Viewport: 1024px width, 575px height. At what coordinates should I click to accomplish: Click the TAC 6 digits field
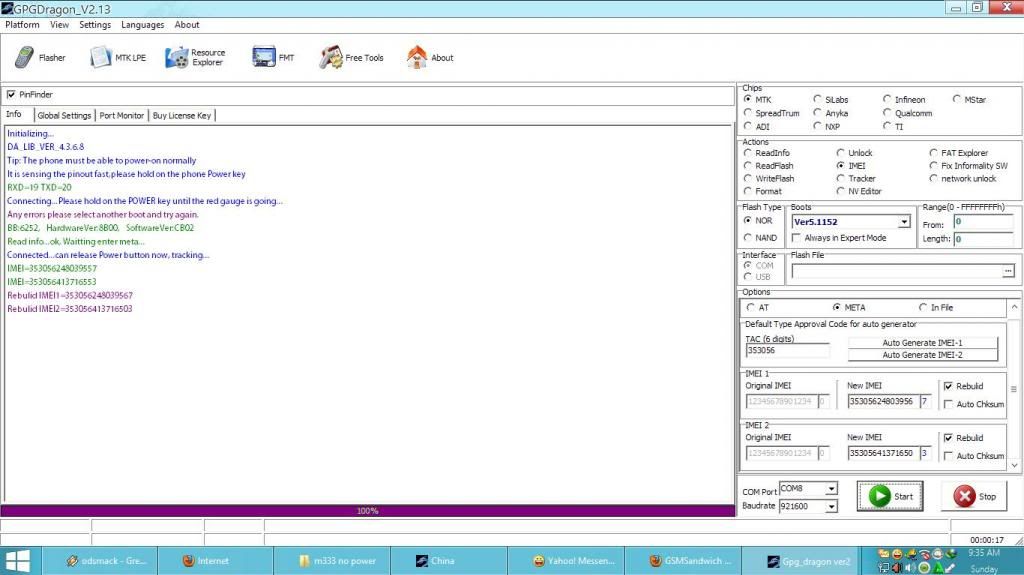click(787, 351)
